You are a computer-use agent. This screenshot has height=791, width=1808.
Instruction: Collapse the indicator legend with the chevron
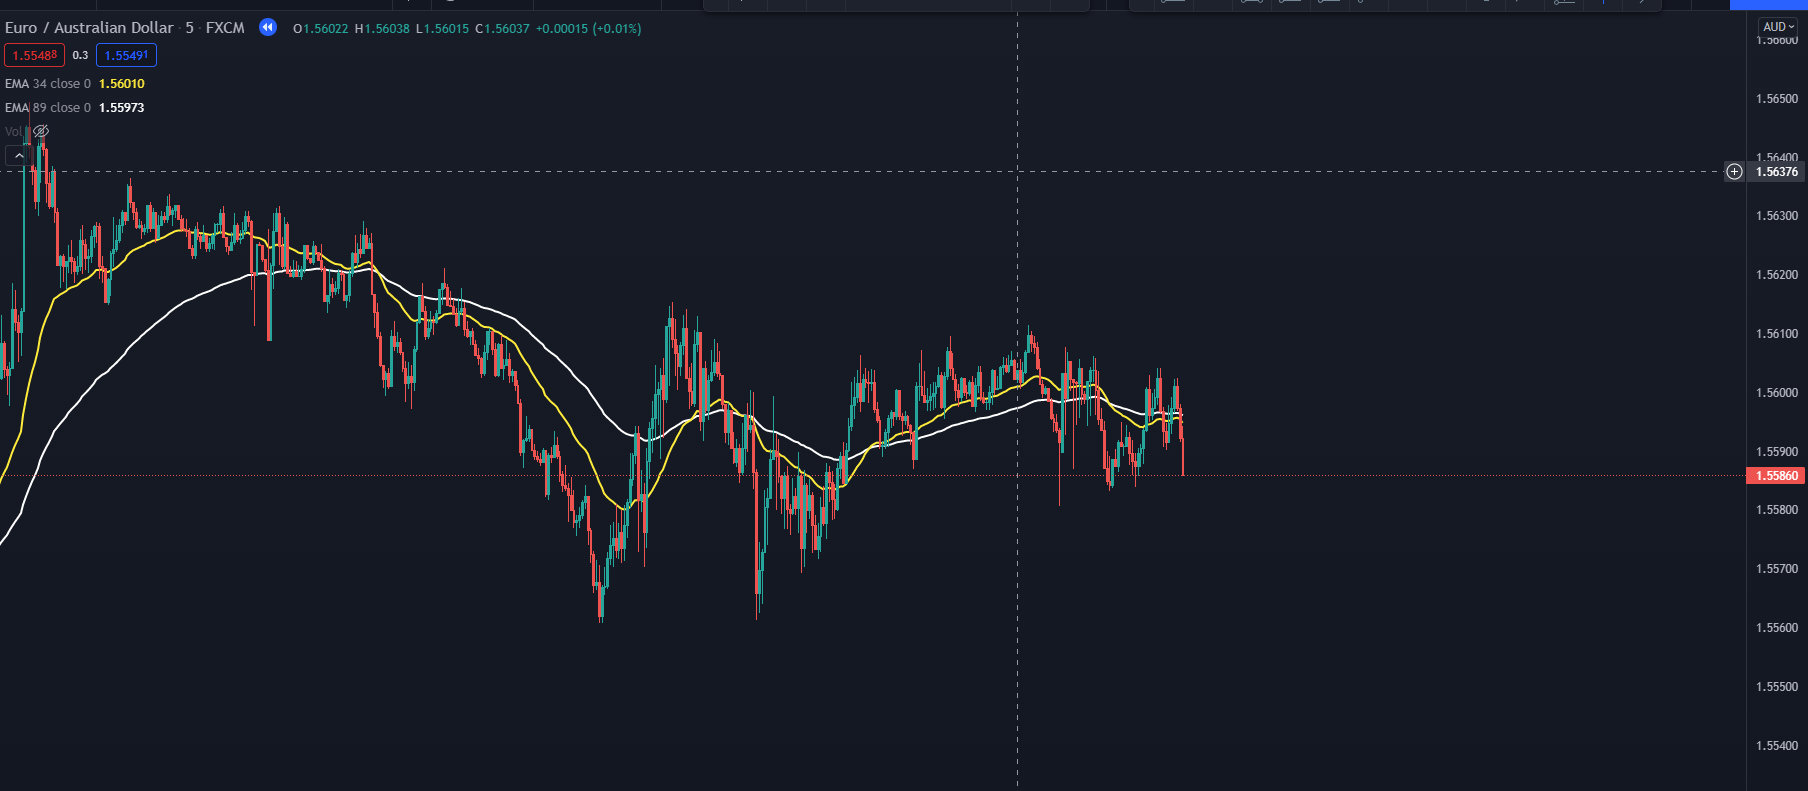click(x=18, y=155)
